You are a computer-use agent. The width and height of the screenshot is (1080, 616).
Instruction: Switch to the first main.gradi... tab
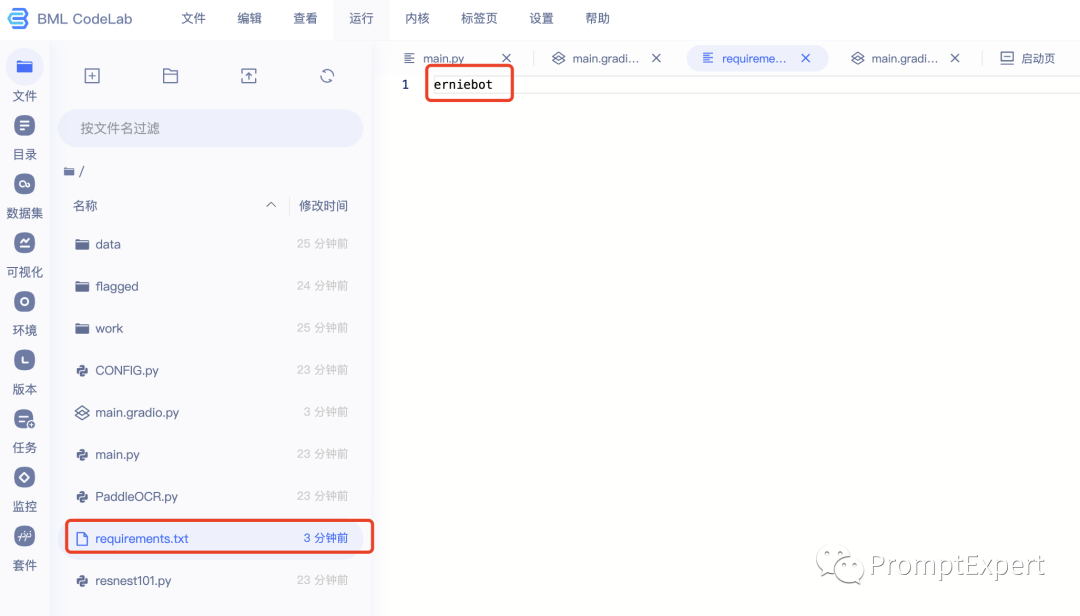click(x=605, y=59)
